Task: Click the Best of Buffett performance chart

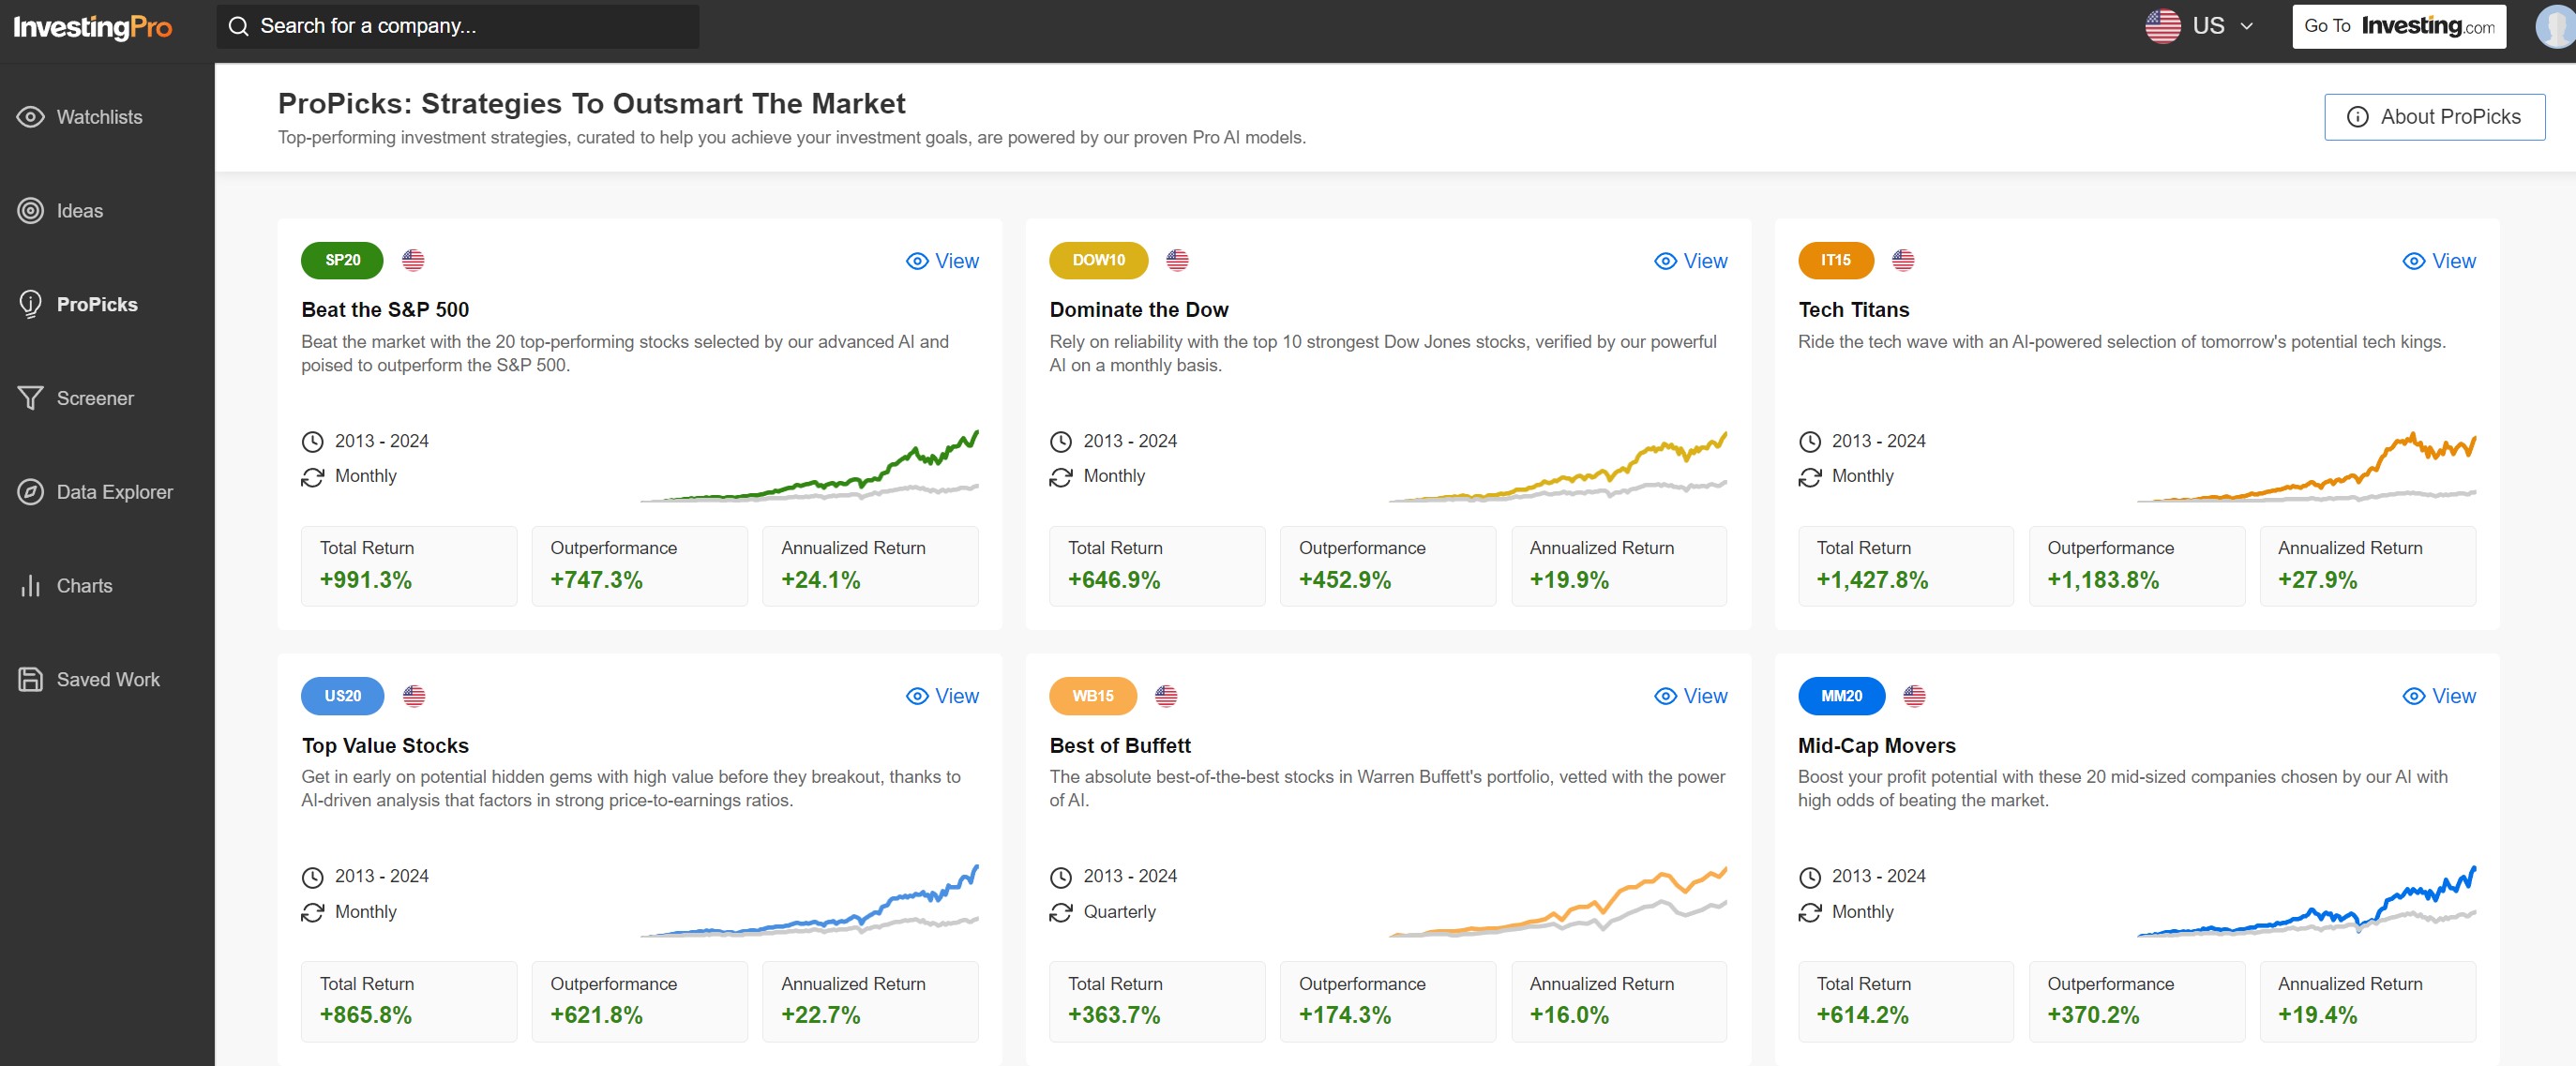Action: point(1558,901)
